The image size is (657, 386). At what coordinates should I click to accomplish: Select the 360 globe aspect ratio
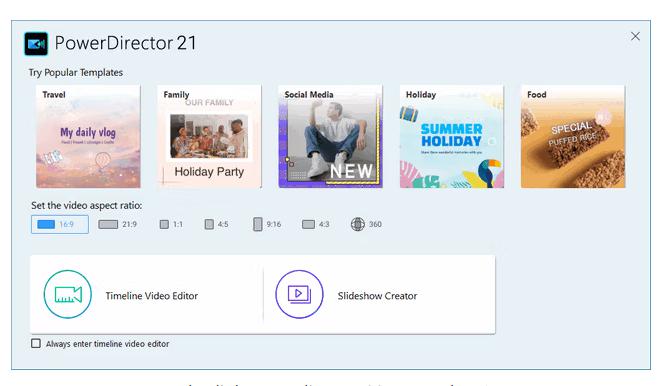coord(366,224)
